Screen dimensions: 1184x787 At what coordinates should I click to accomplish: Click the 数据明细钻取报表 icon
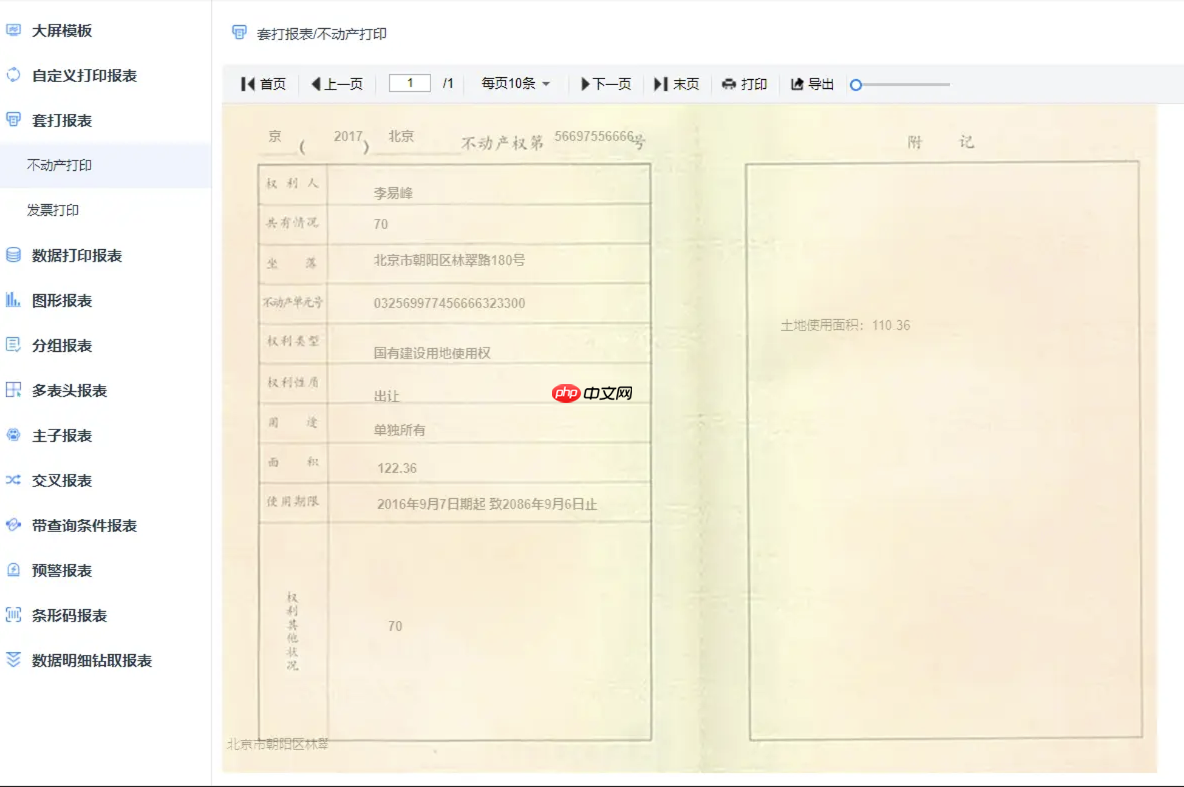13,661
